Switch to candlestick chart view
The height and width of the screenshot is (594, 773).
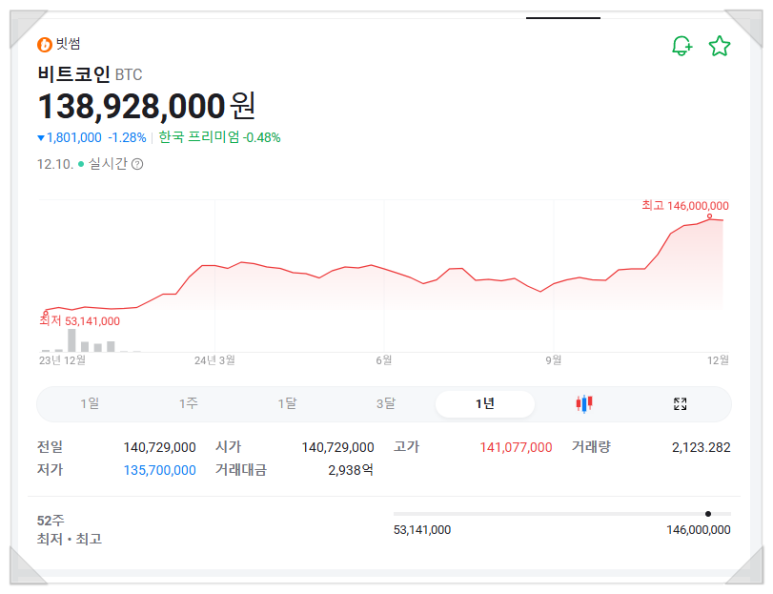tap(584, 404)
